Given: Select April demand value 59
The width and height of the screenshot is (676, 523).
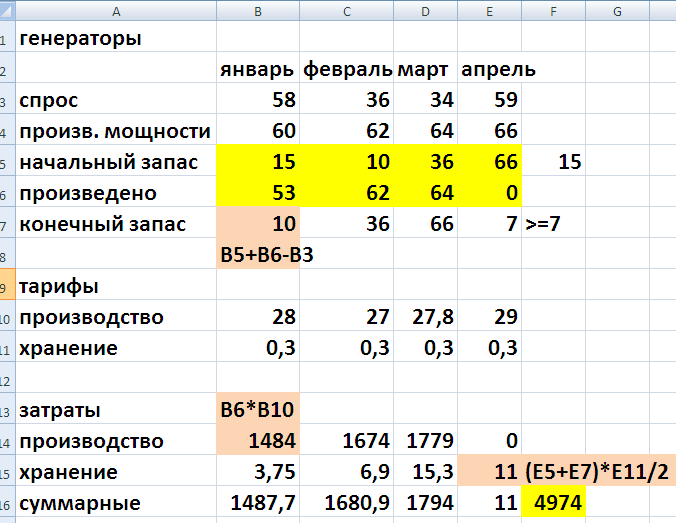Looking at the screenshot, I should tap(489, 100).
